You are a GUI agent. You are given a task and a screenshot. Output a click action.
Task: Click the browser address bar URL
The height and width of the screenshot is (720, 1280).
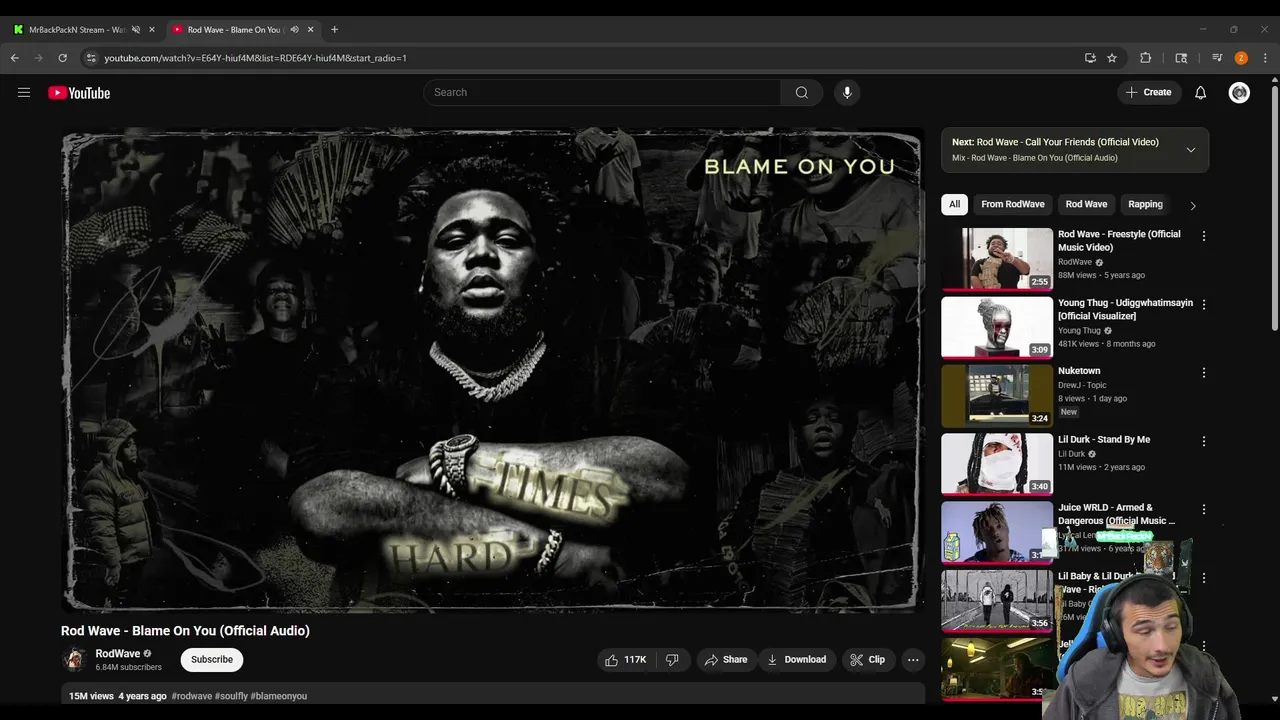coord(255,58)
